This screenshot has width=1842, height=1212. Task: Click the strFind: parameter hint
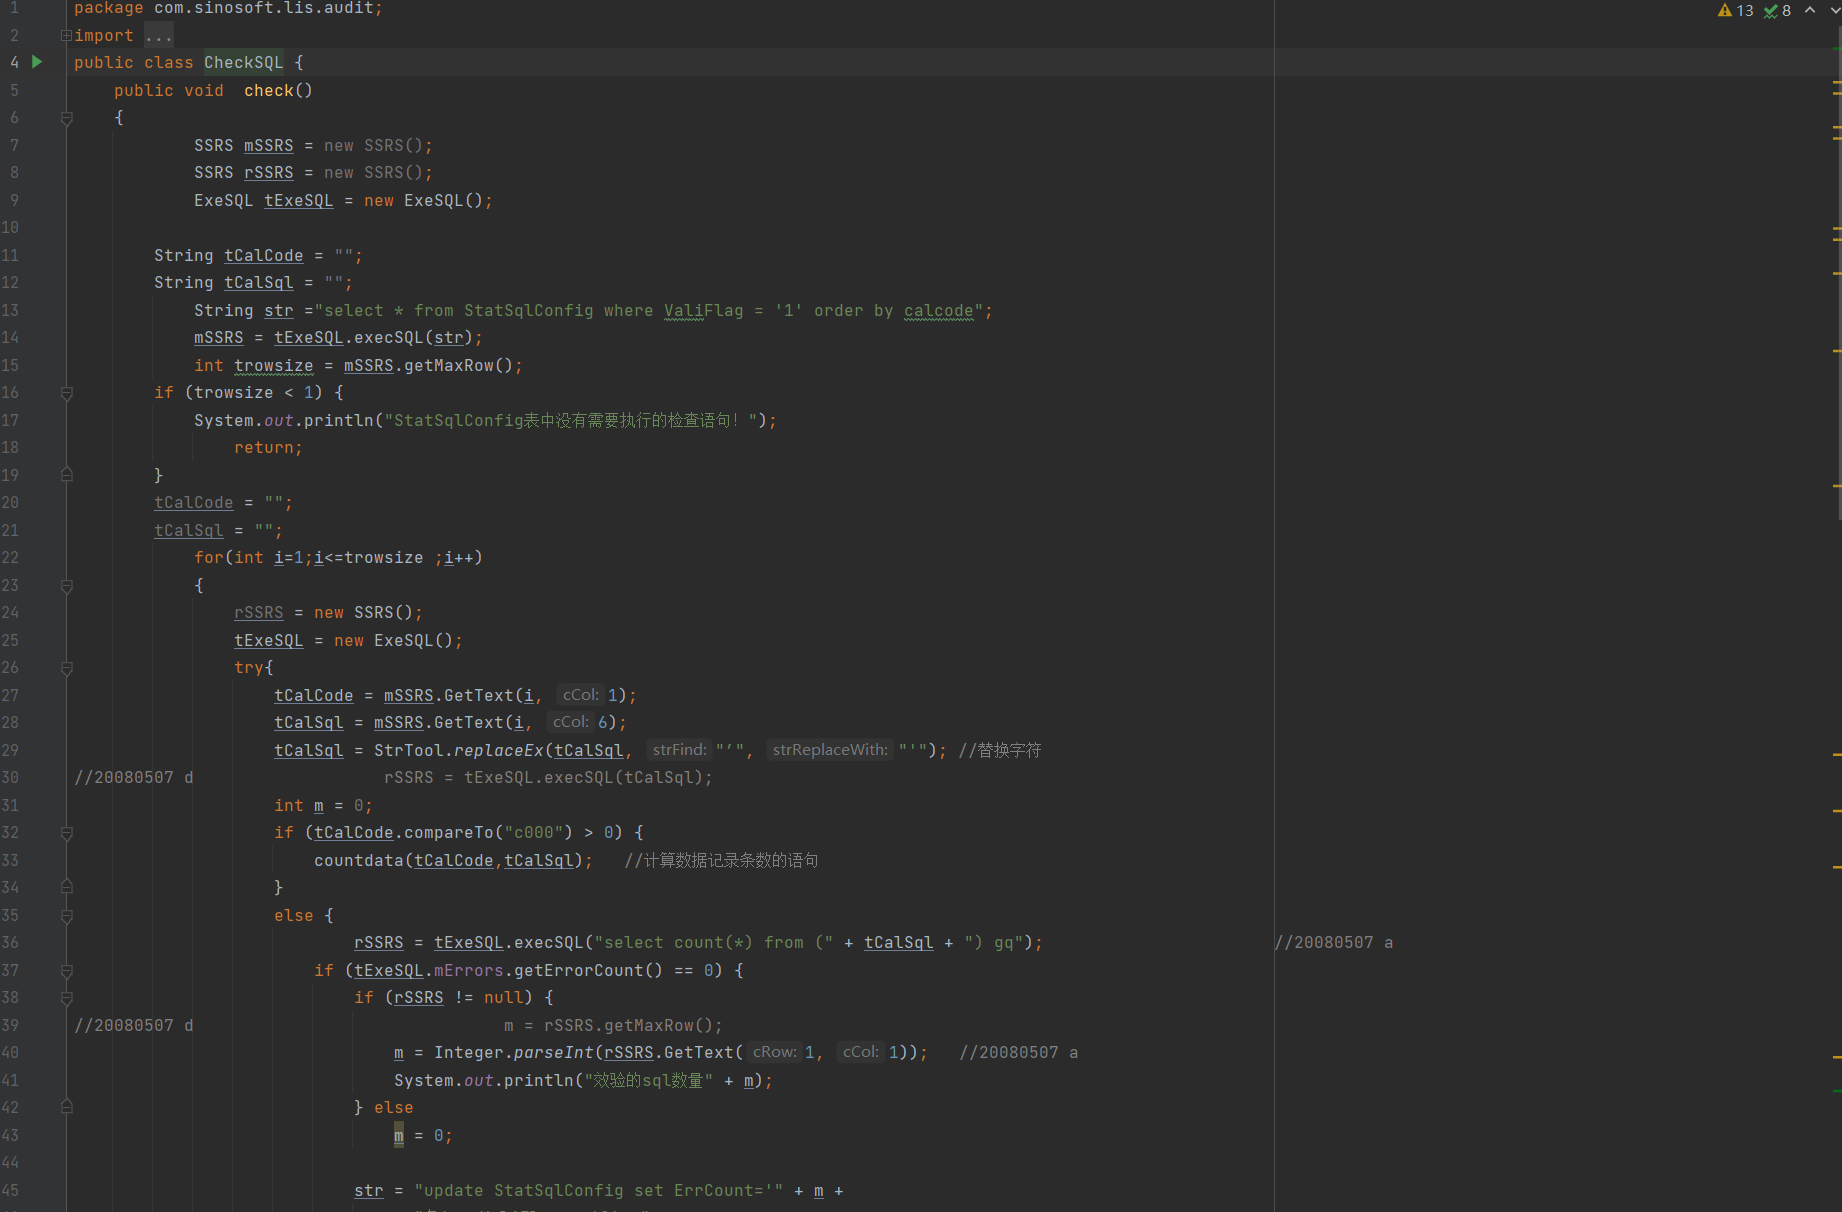tap(679, 750)
